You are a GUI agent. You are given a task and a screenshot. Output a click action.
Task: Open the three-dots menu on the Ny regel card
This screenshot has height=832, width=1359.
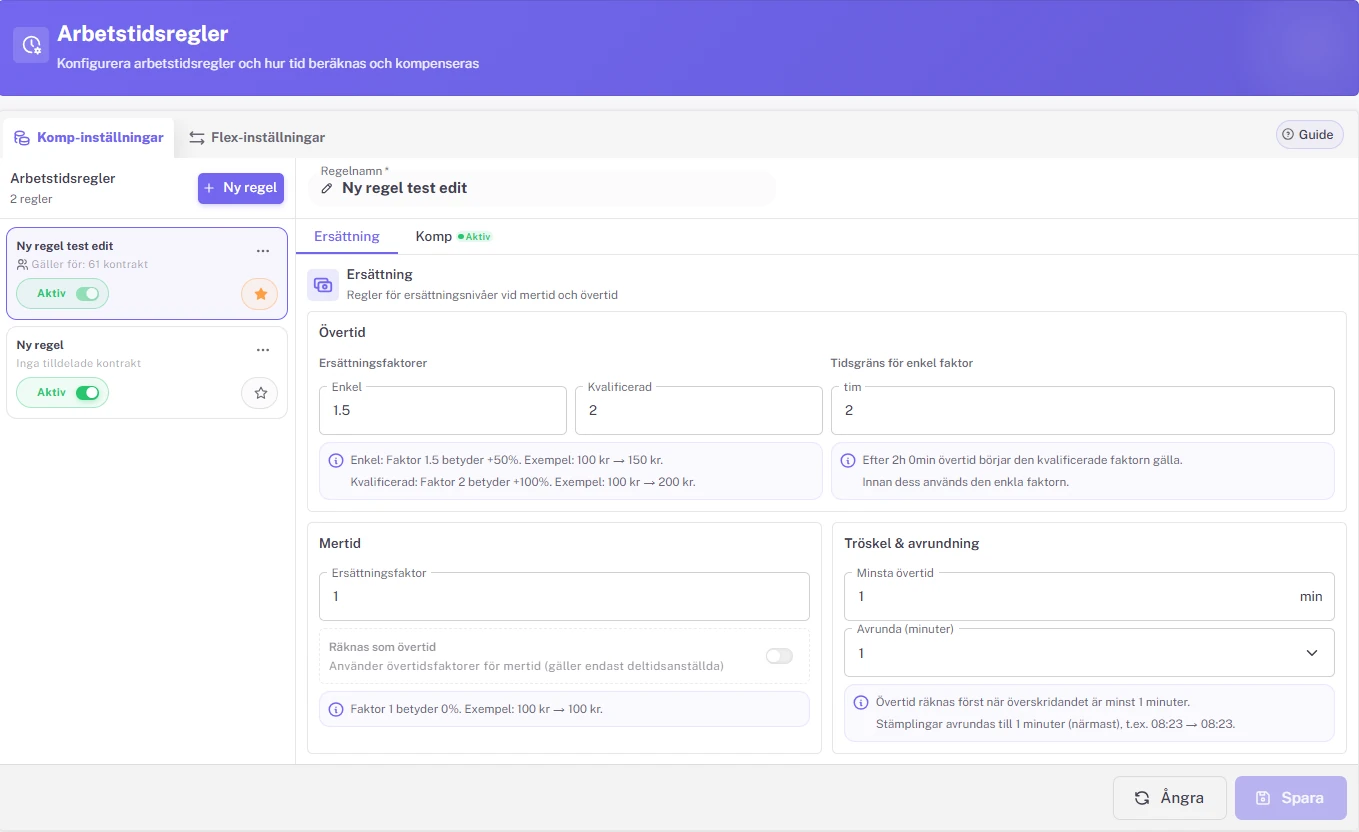coord(263,350)
